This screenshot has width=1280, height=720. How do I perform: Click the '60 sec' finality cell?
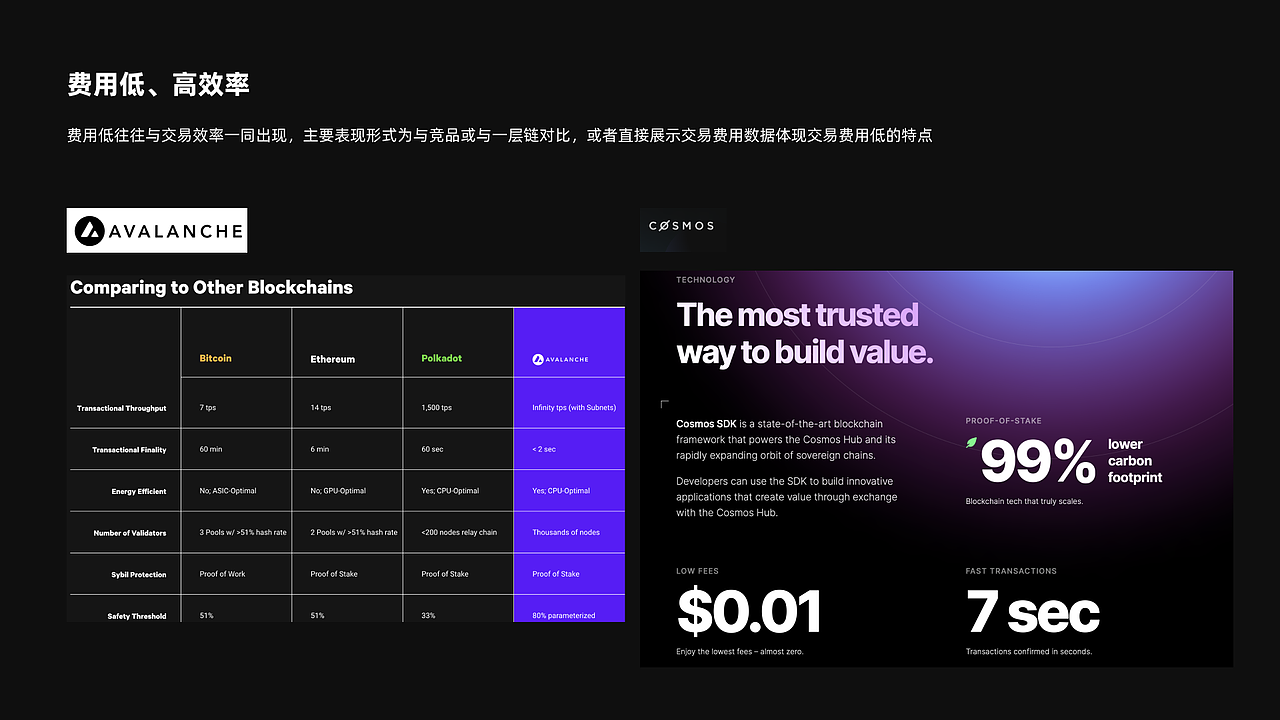tap(432, 449)
